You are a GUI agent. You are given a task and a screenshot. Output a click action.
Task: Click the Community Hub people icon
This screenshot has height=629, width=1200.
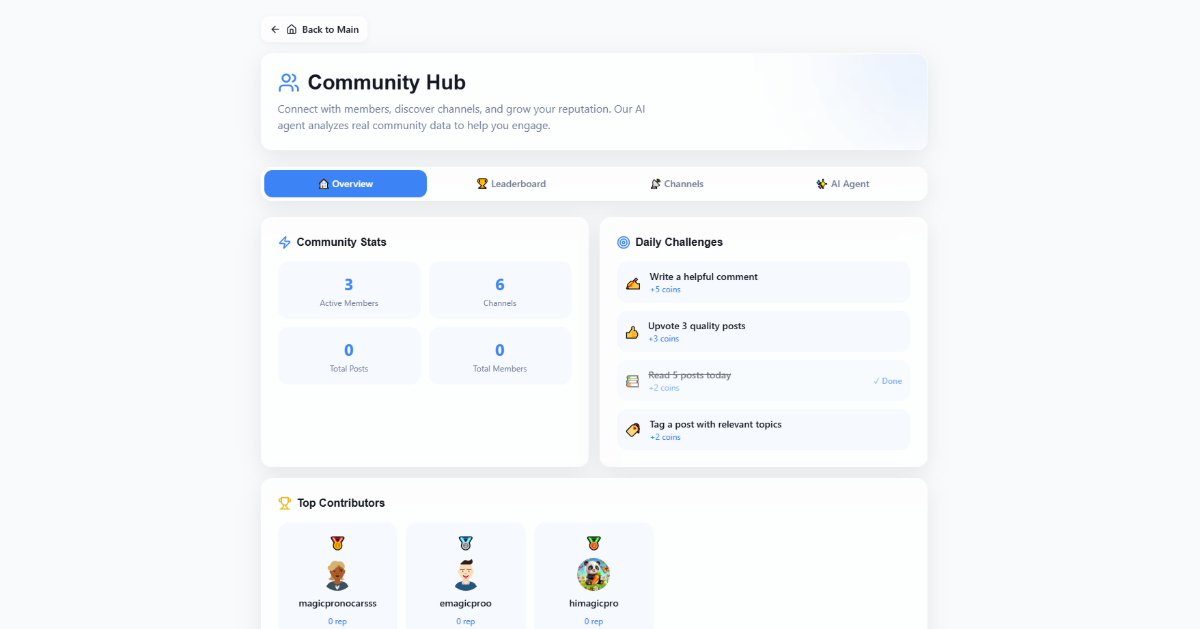(x=289, y=82)
